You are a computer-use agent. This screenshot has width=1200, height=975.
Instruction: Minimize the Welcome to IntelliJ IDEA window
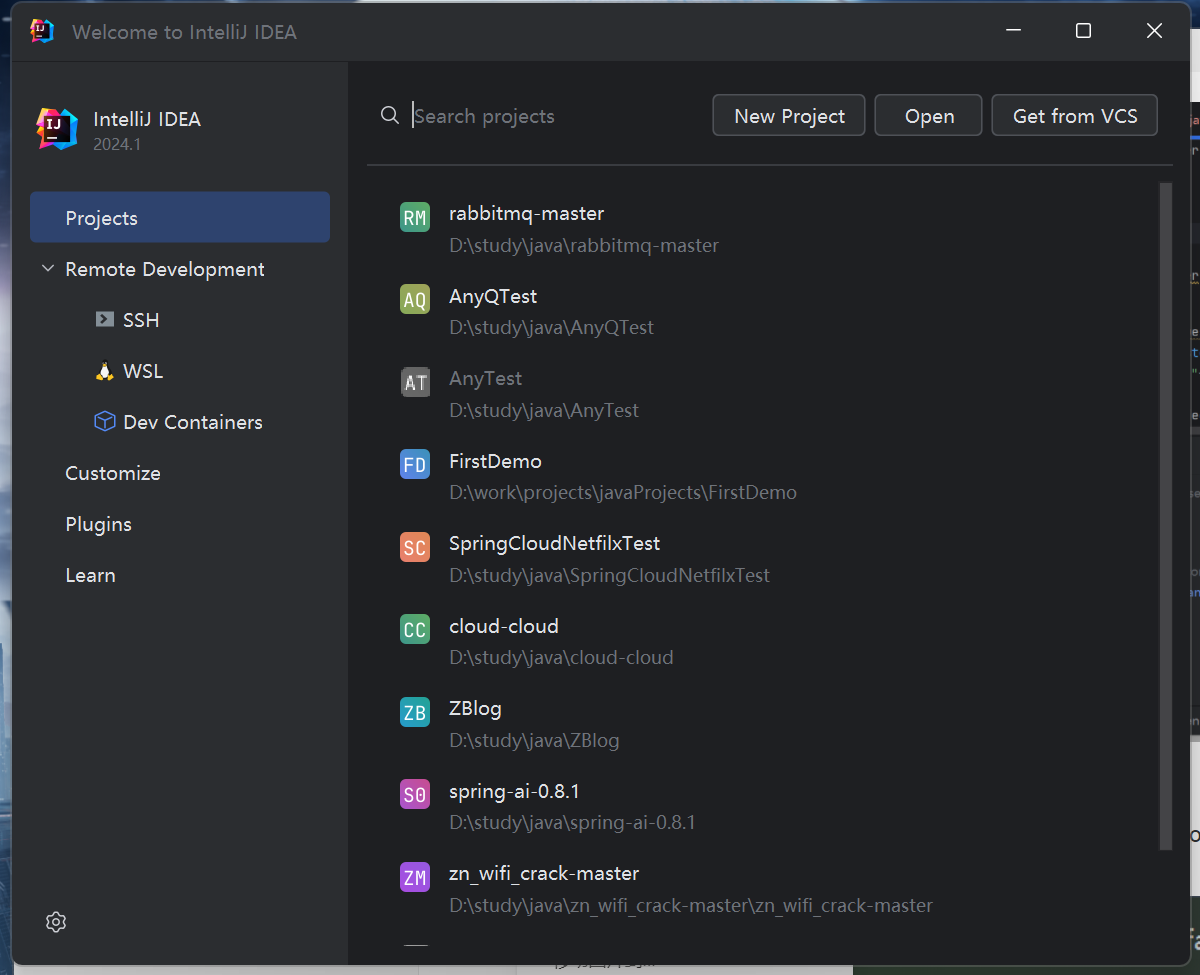(1012, 31)
